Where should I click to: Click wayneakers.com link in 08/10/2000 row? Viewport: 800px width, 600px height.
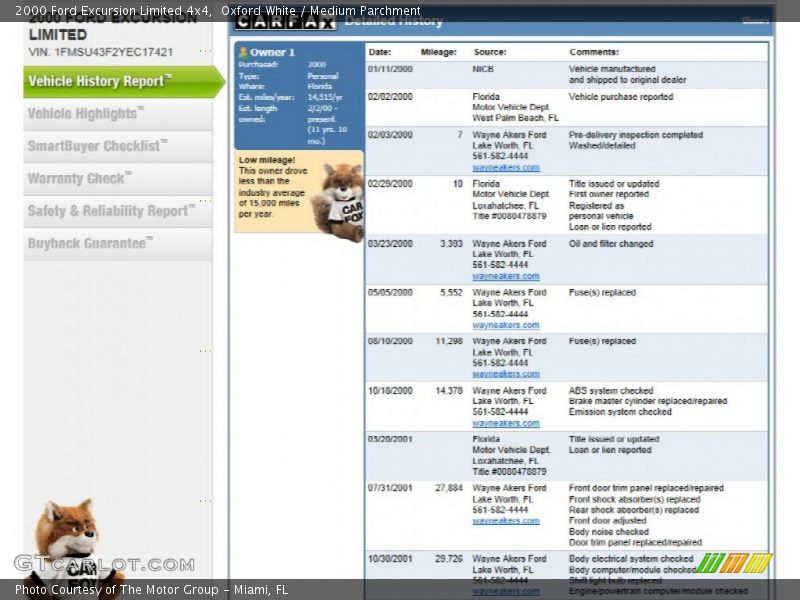coord(505,374)
